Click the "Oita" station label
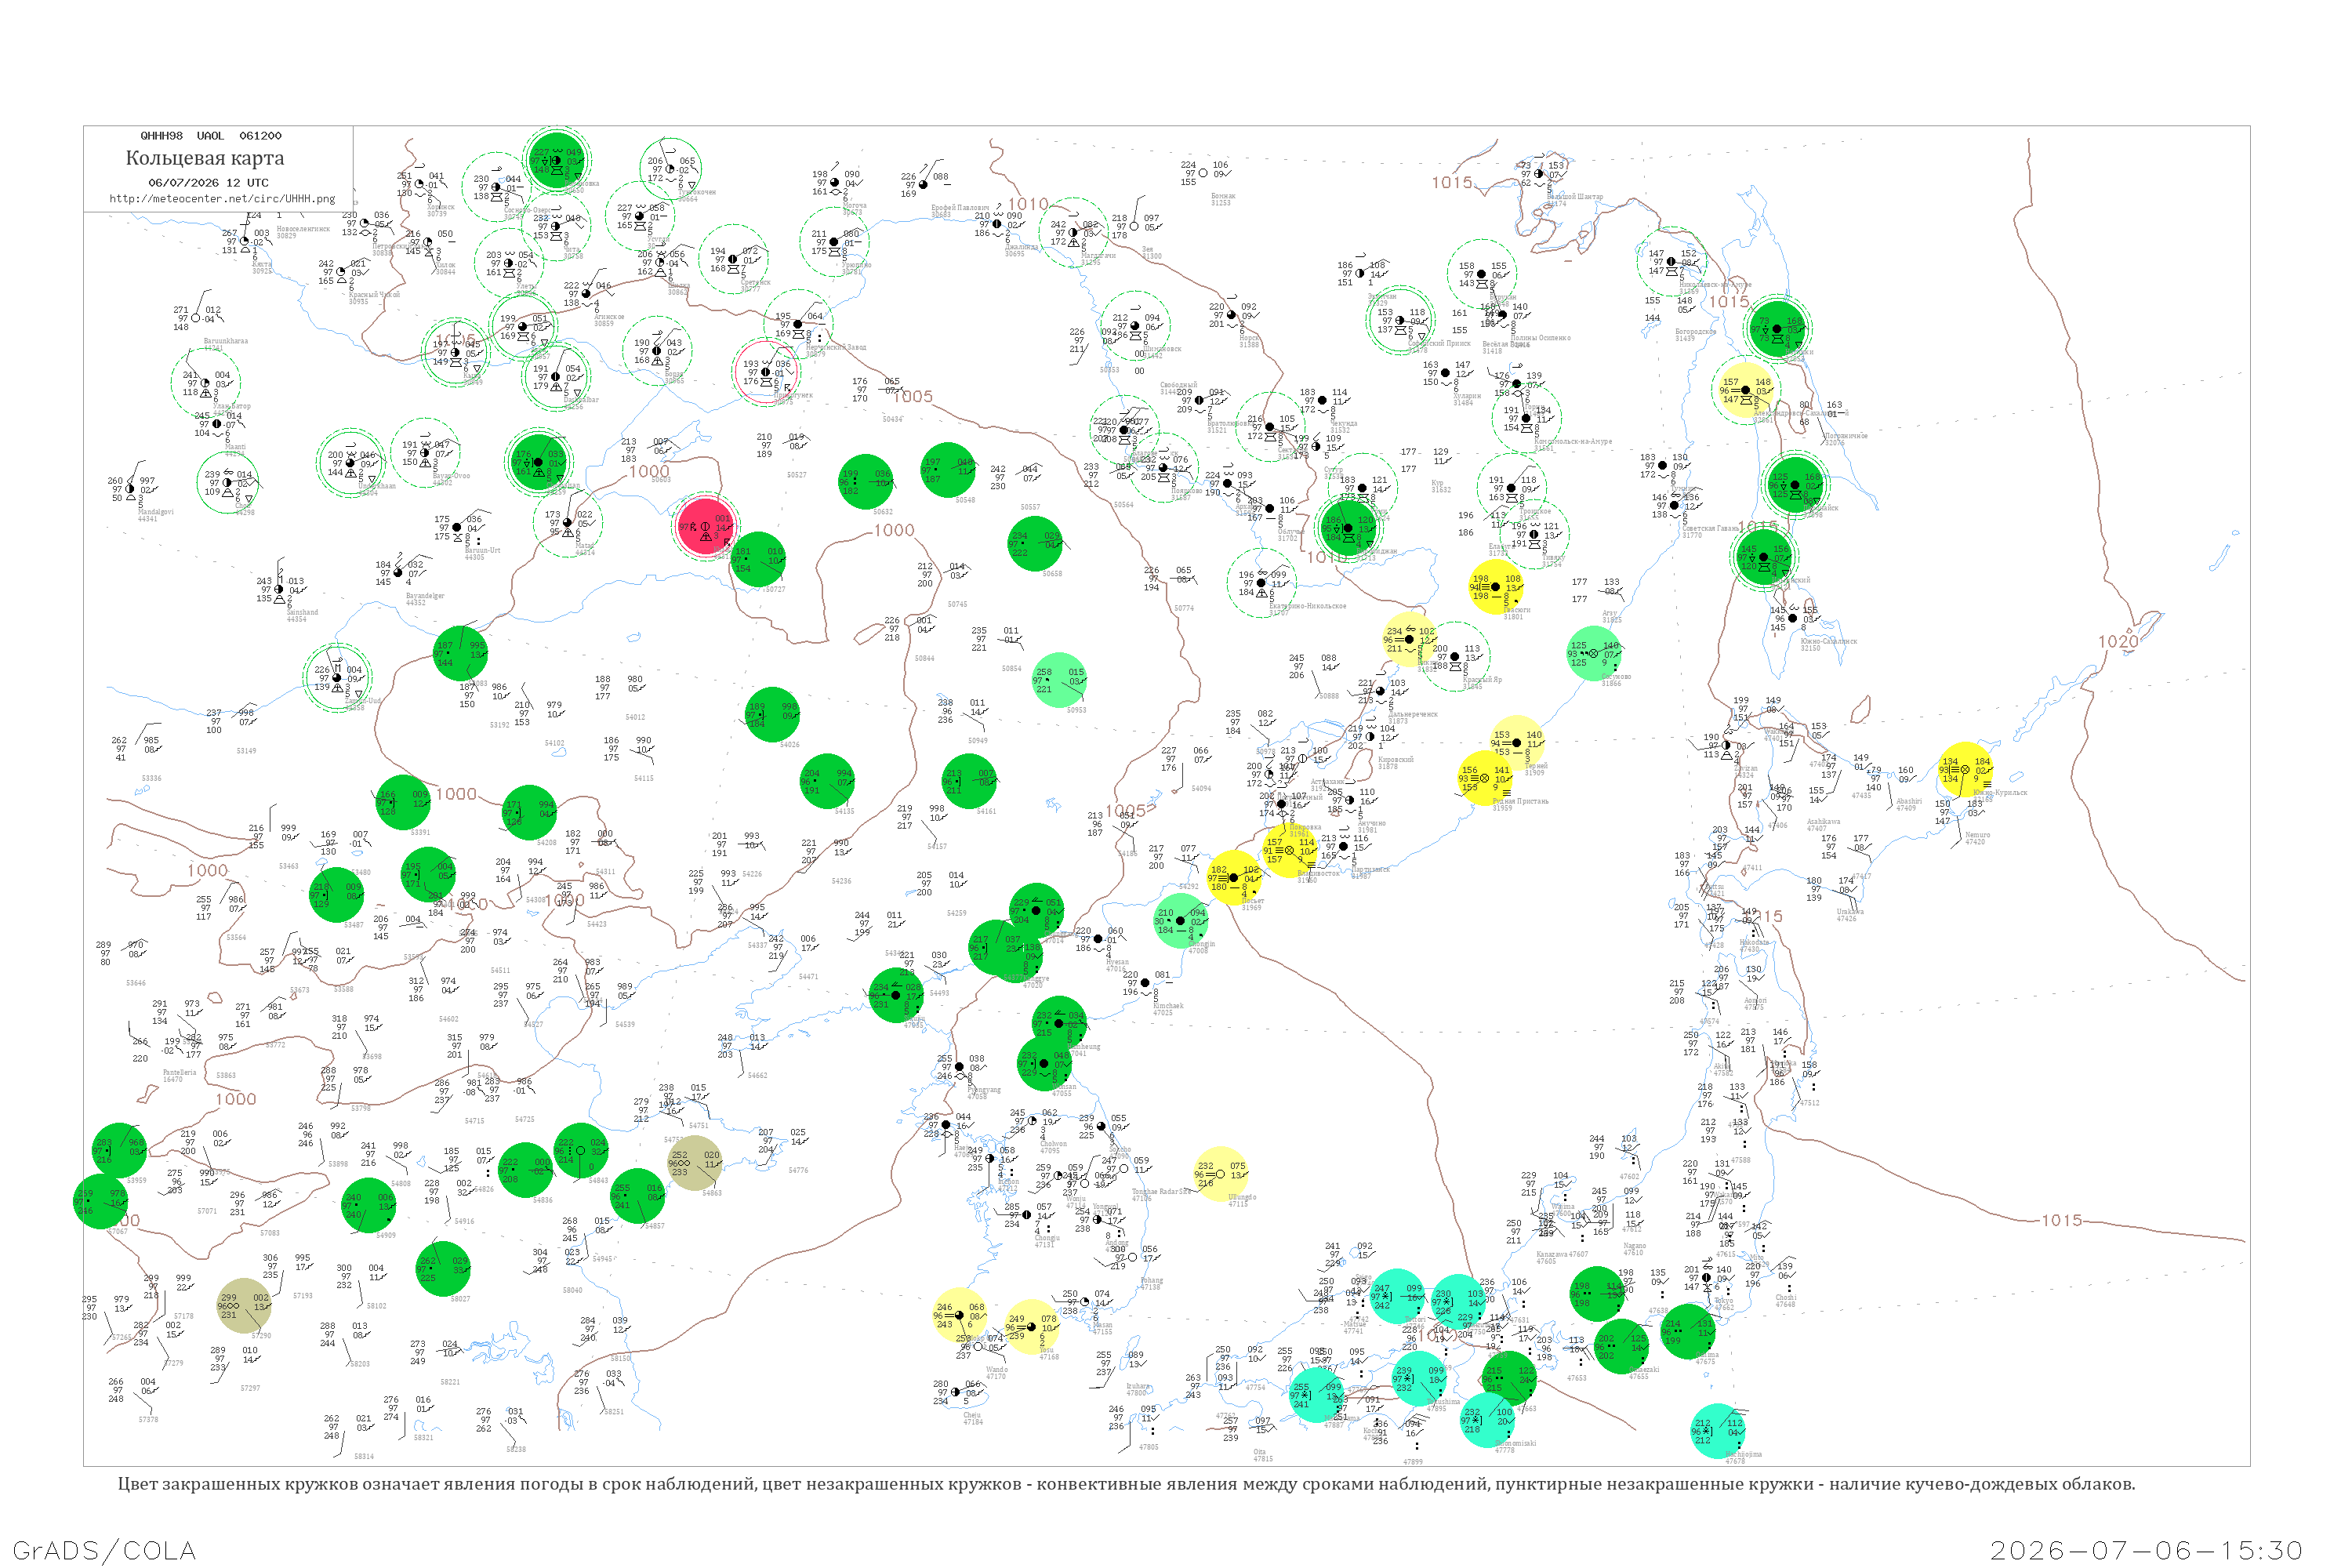Screen dimensions: 2352x1568 click(x=1260, y=1452)
